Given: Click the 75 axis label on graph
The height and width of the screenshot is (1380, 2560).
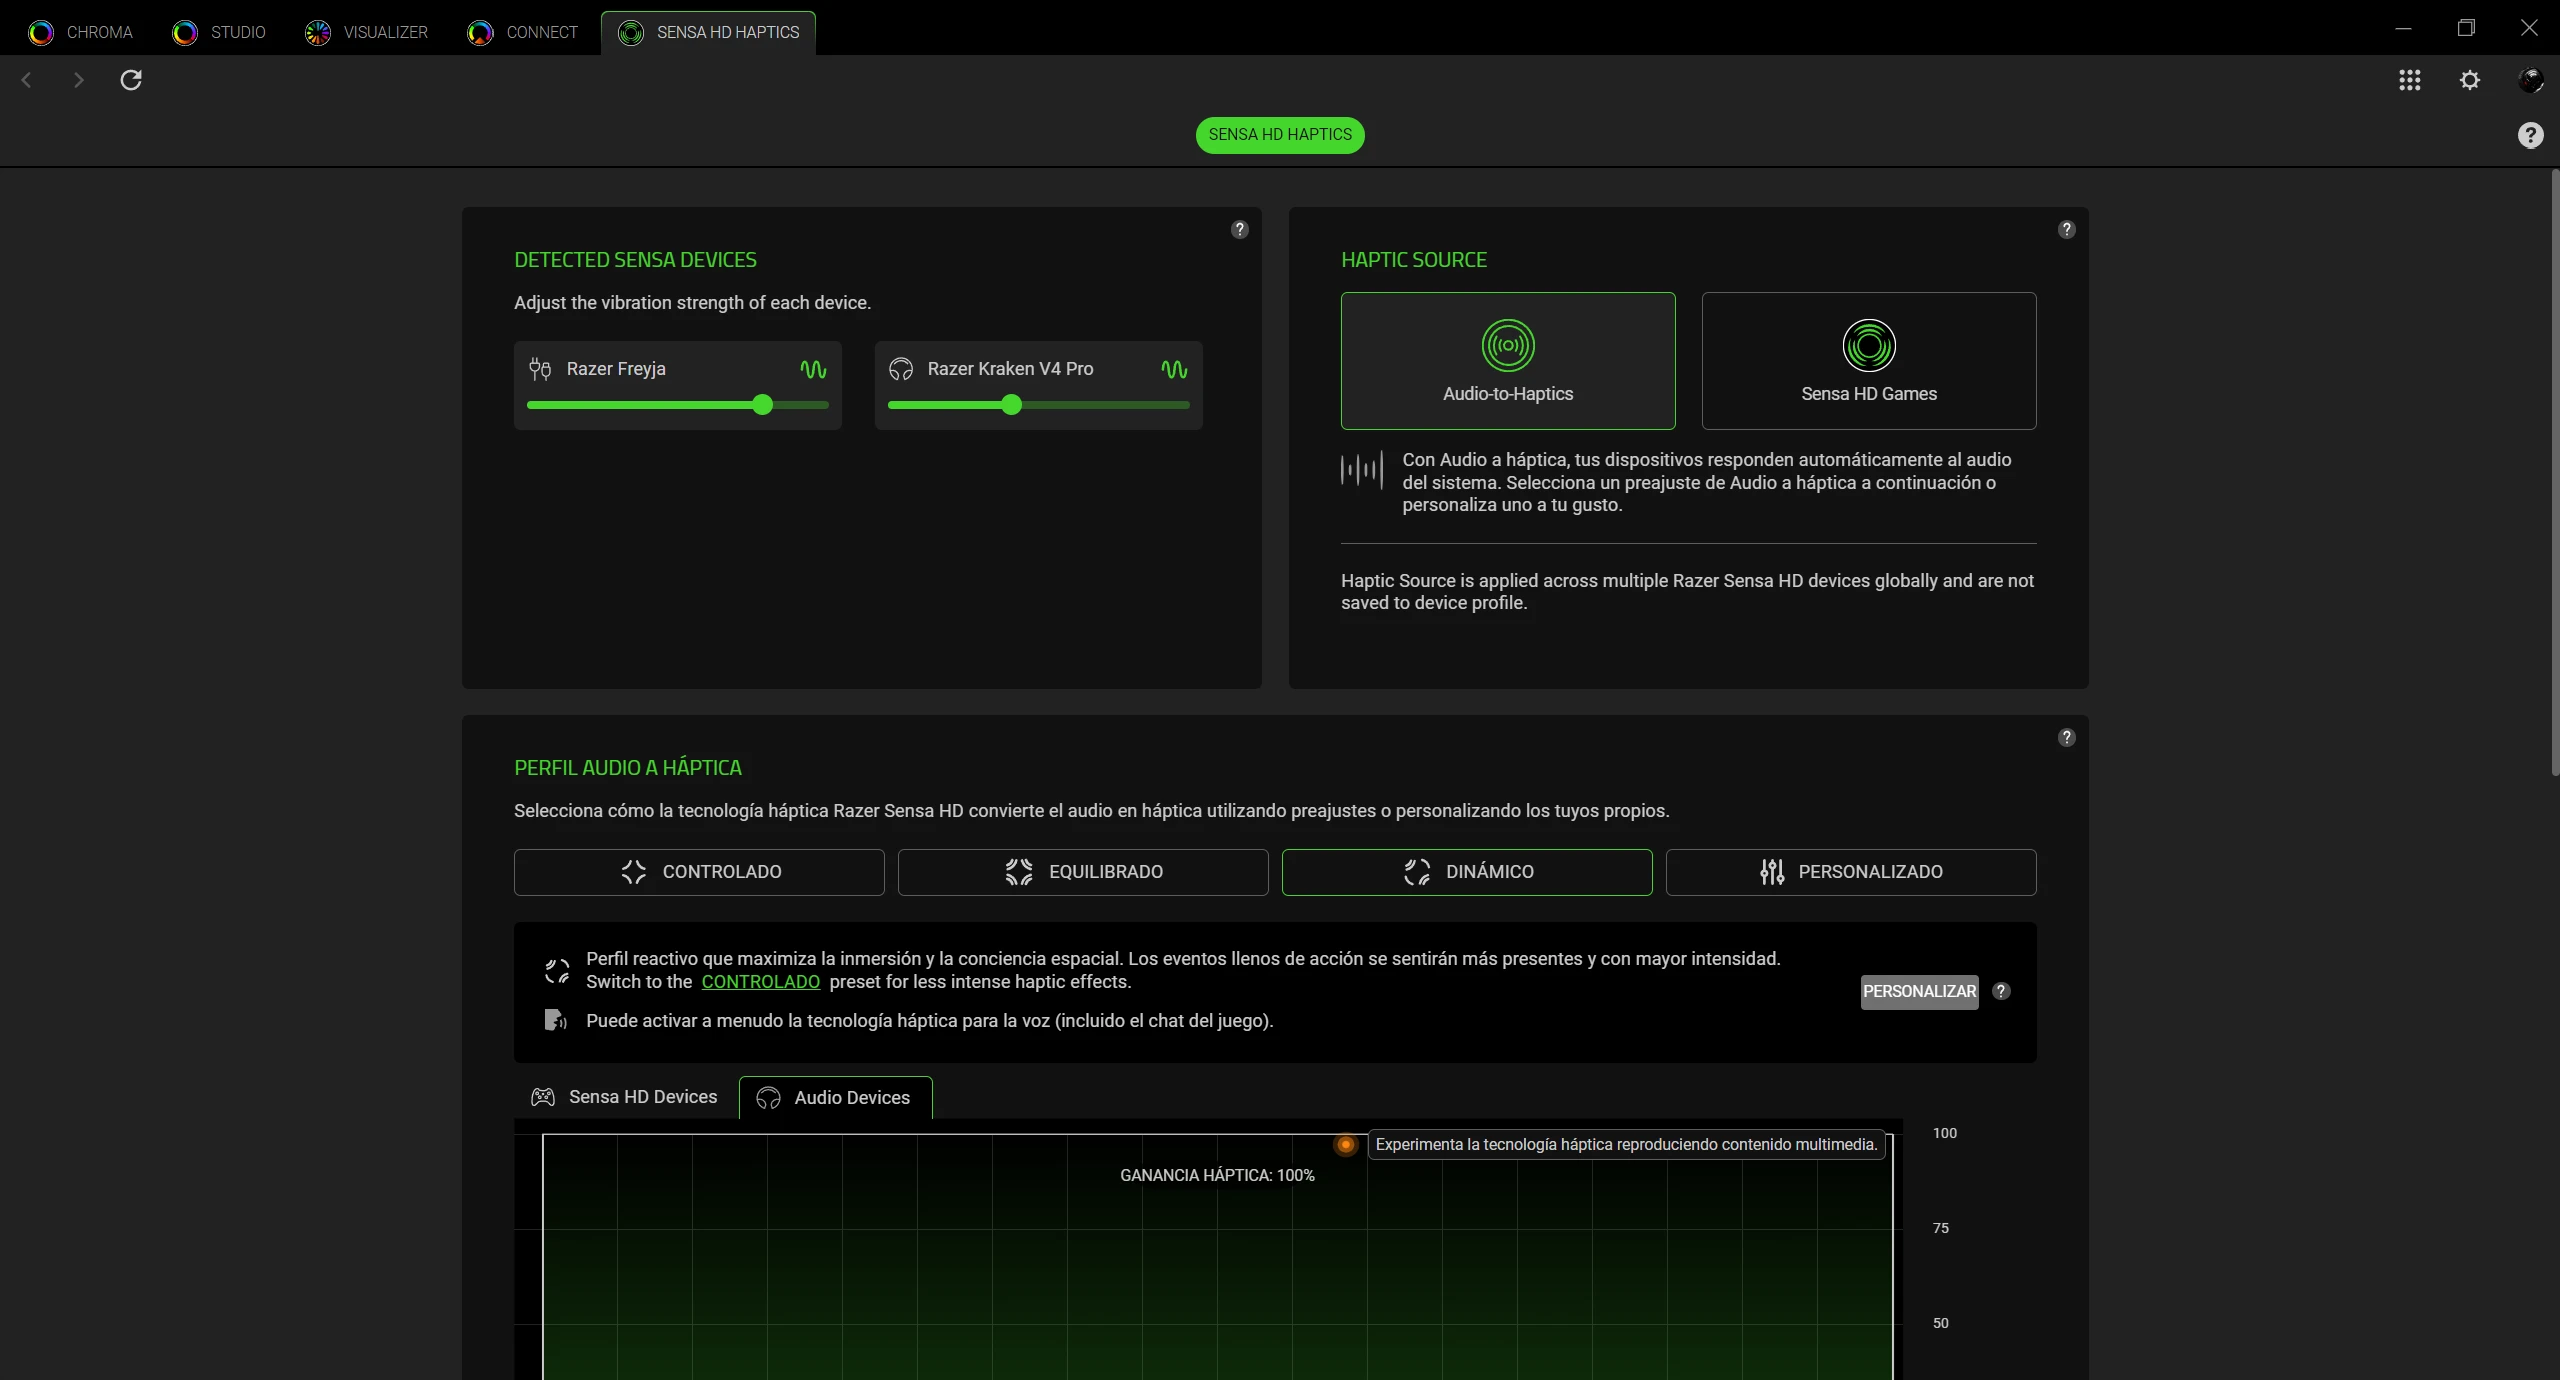Looking at the screenshot, I should click(1941, 1228).
